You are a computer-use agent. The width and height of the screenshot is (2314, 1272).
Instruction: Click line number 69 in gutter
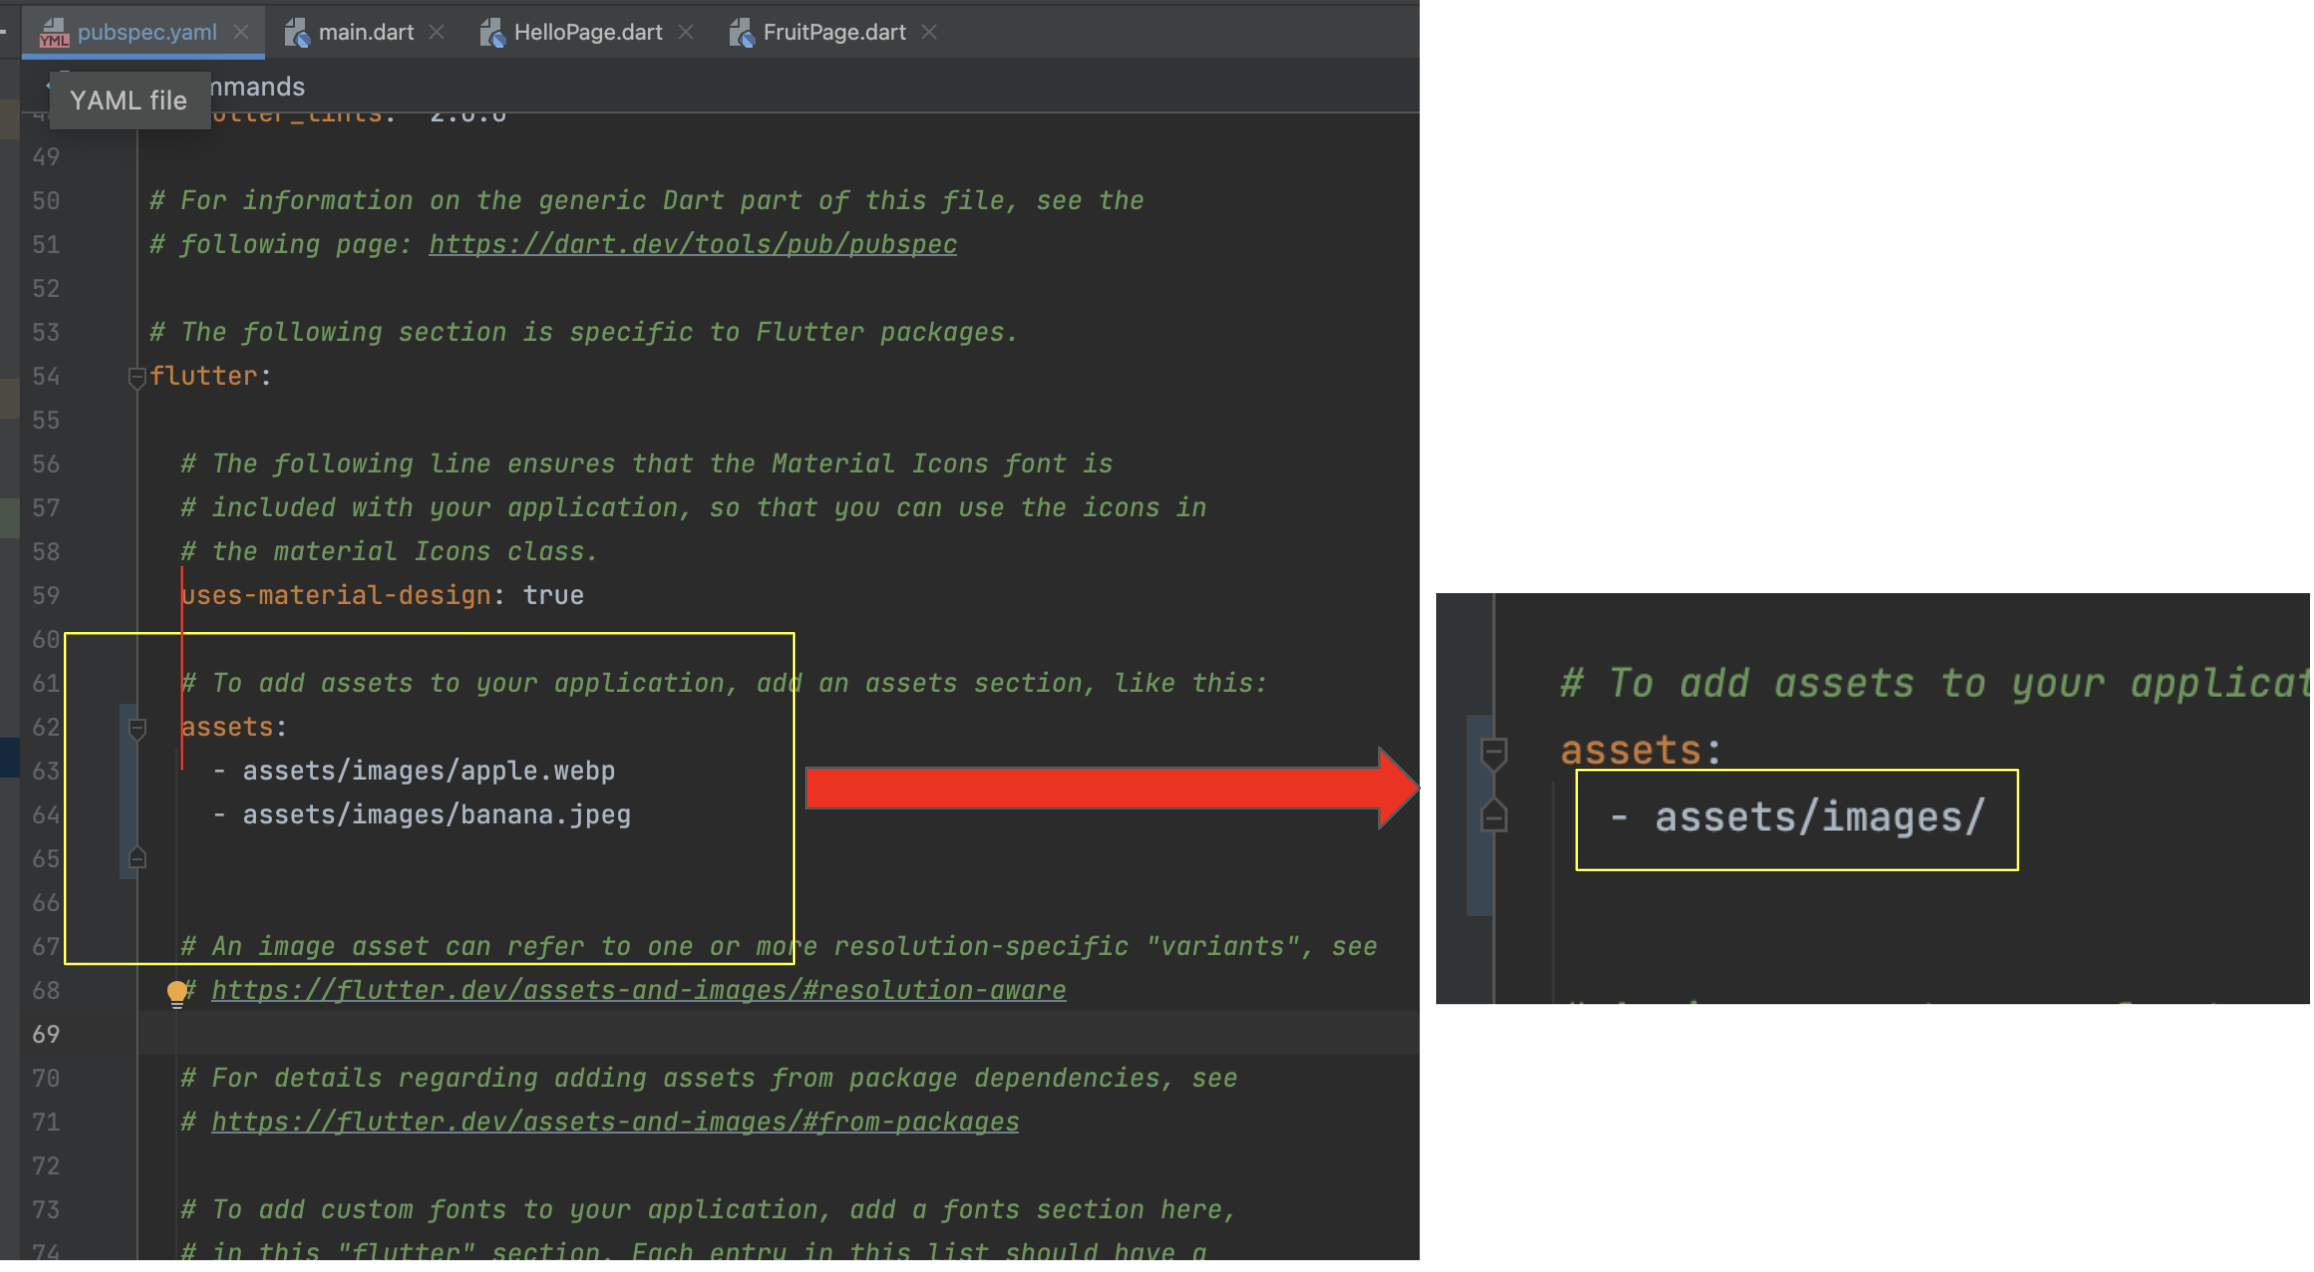tap(46, 1035)
